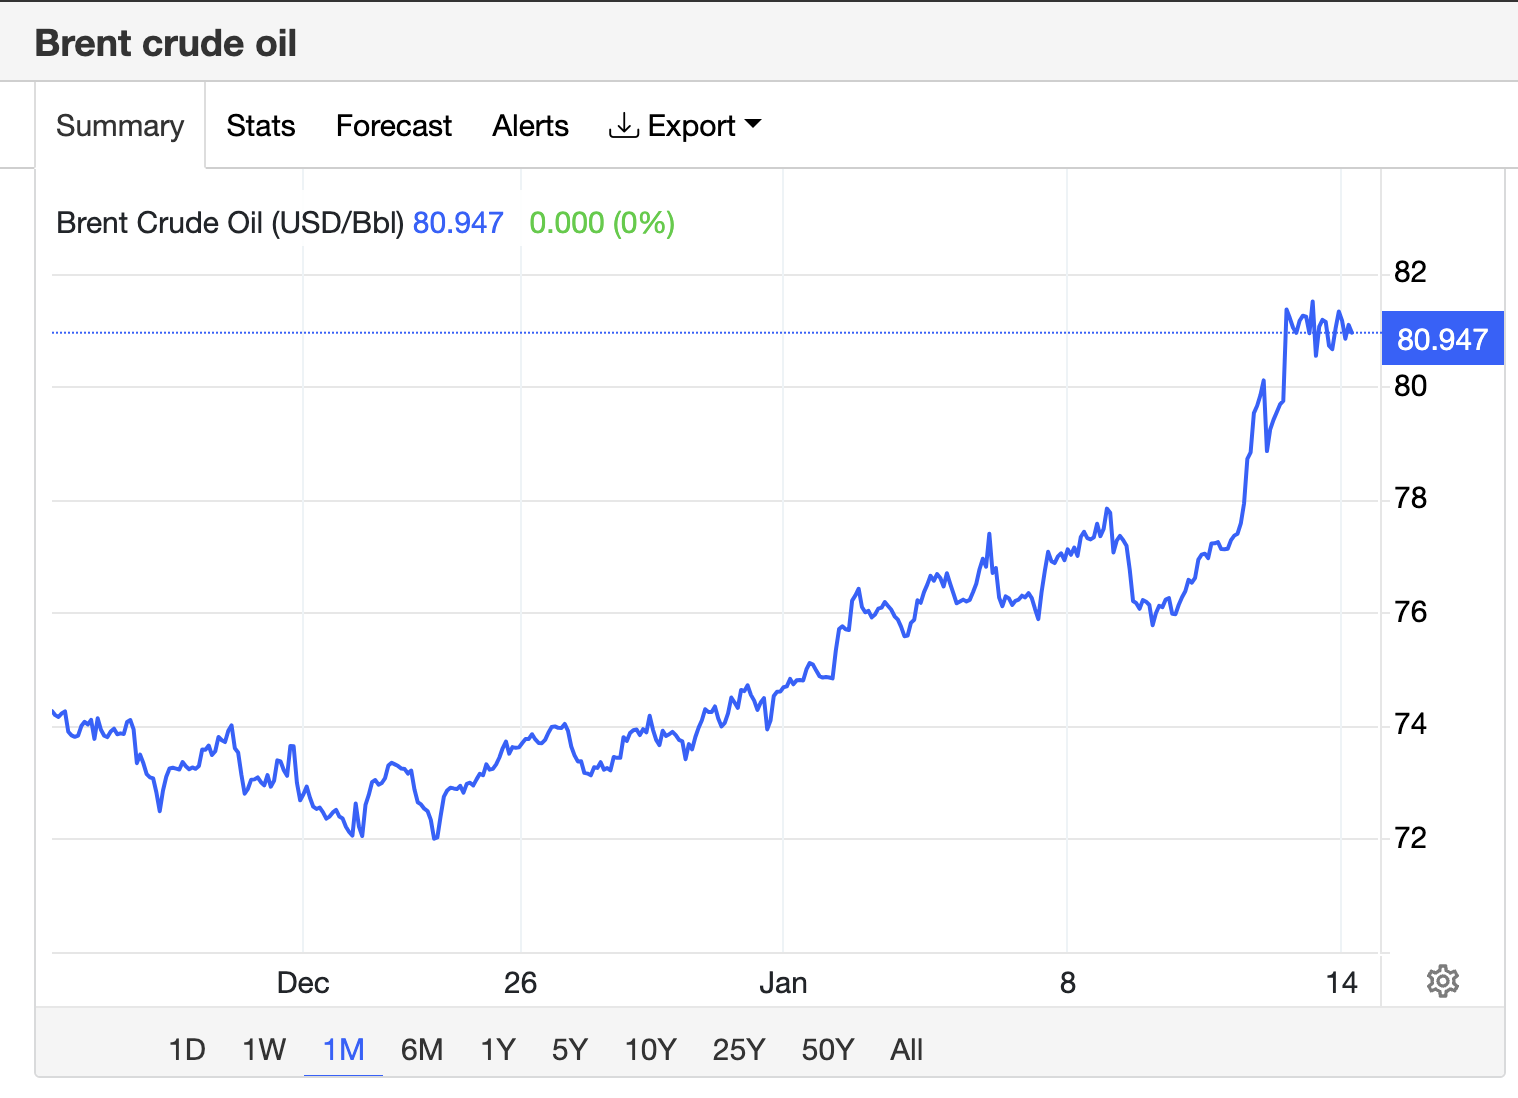Click the Jan label on date axis

tap(783, 983)
